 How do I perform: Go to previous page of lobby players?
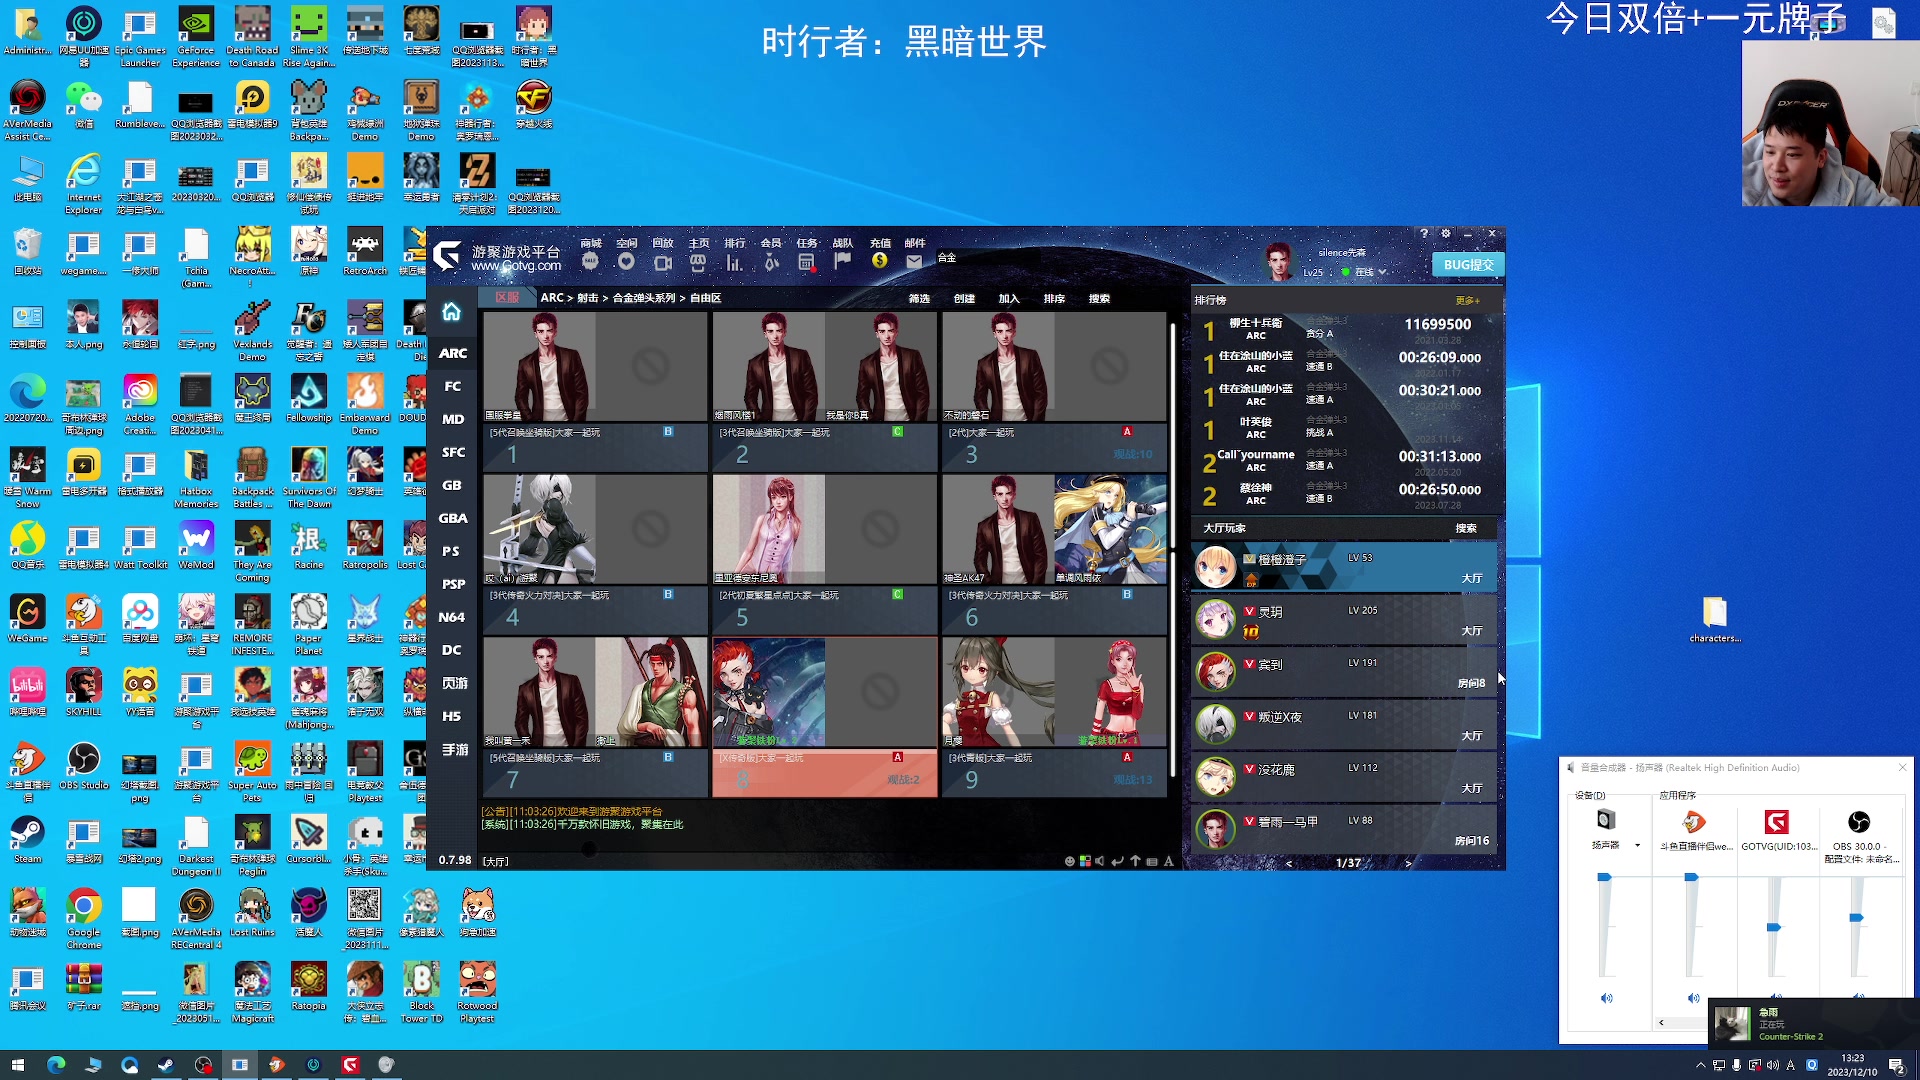pyautogui.click(x=1288, y=863)
